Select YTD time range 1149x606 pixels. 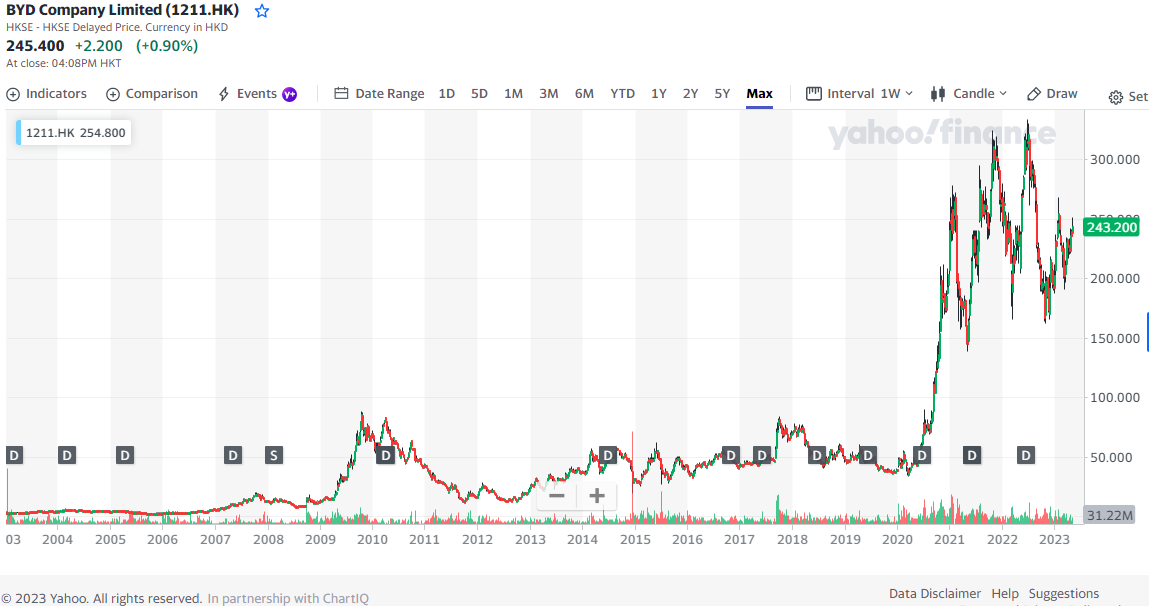622,94
